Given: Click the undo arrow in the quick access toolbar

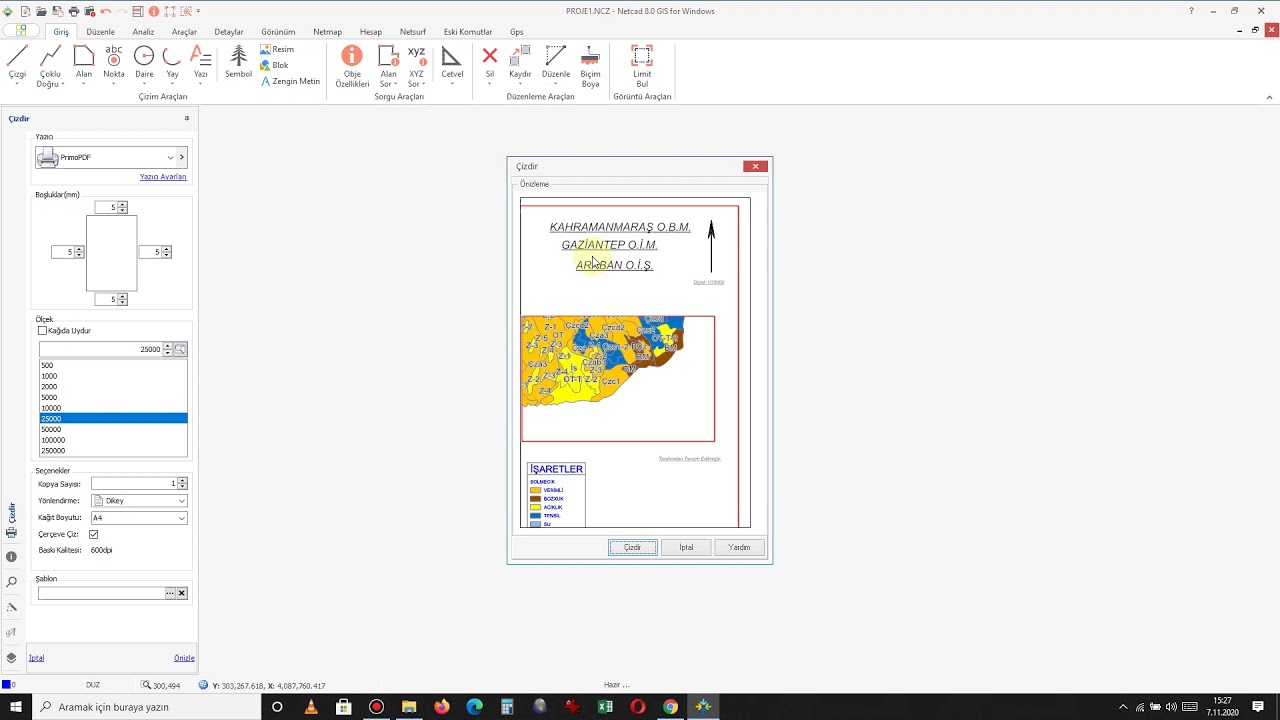Looking at the screenshot, I should click(106, 11).
